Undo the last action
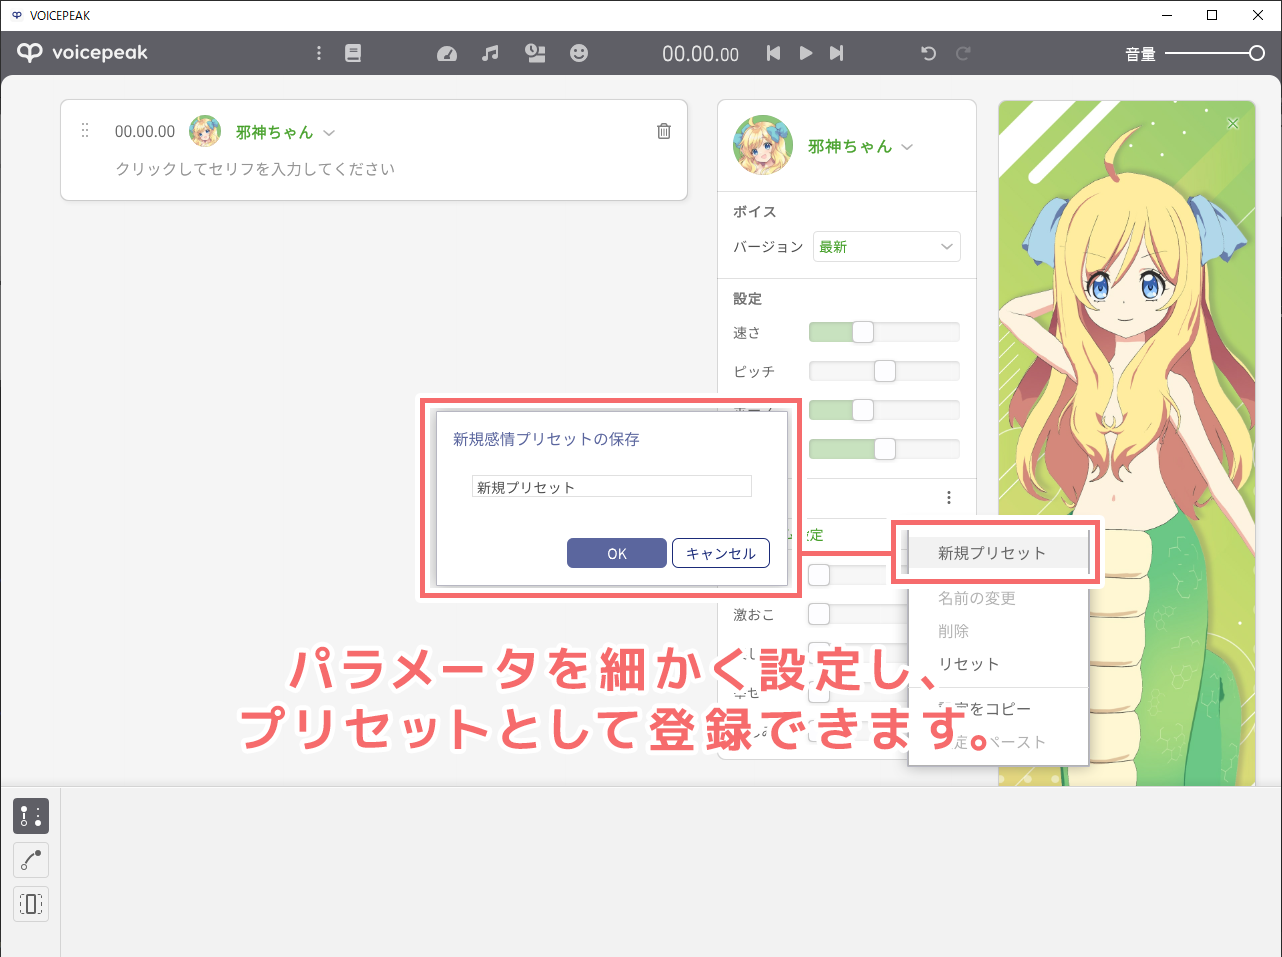 tap(928, 53)
